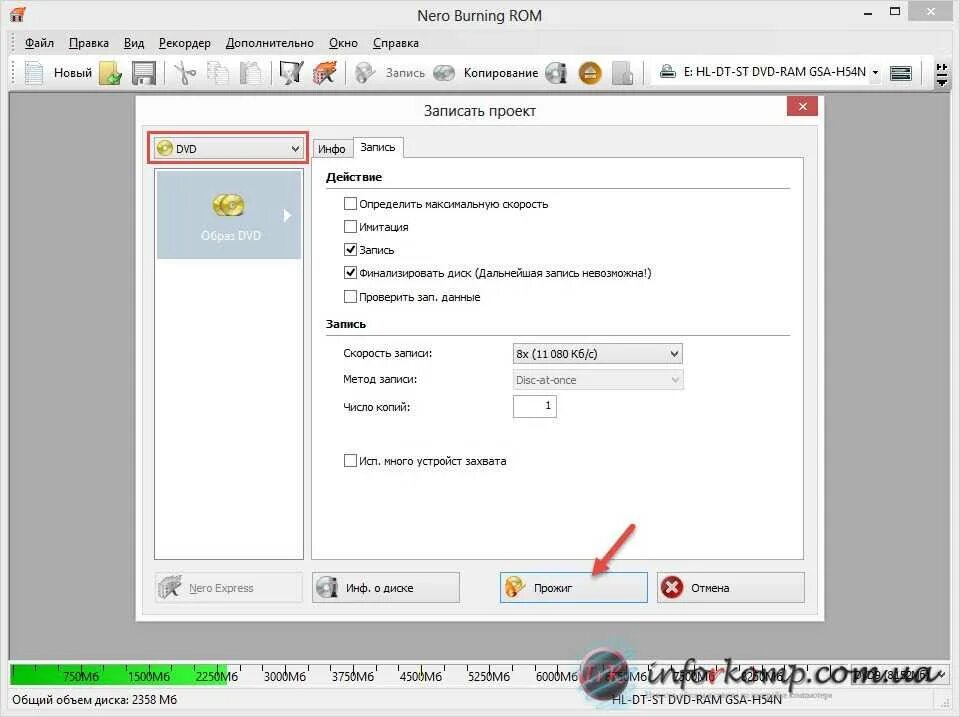The image size is (960, 717).
Task: Click the recorder drive icon beside drive E:
Action: click(667, 72)
